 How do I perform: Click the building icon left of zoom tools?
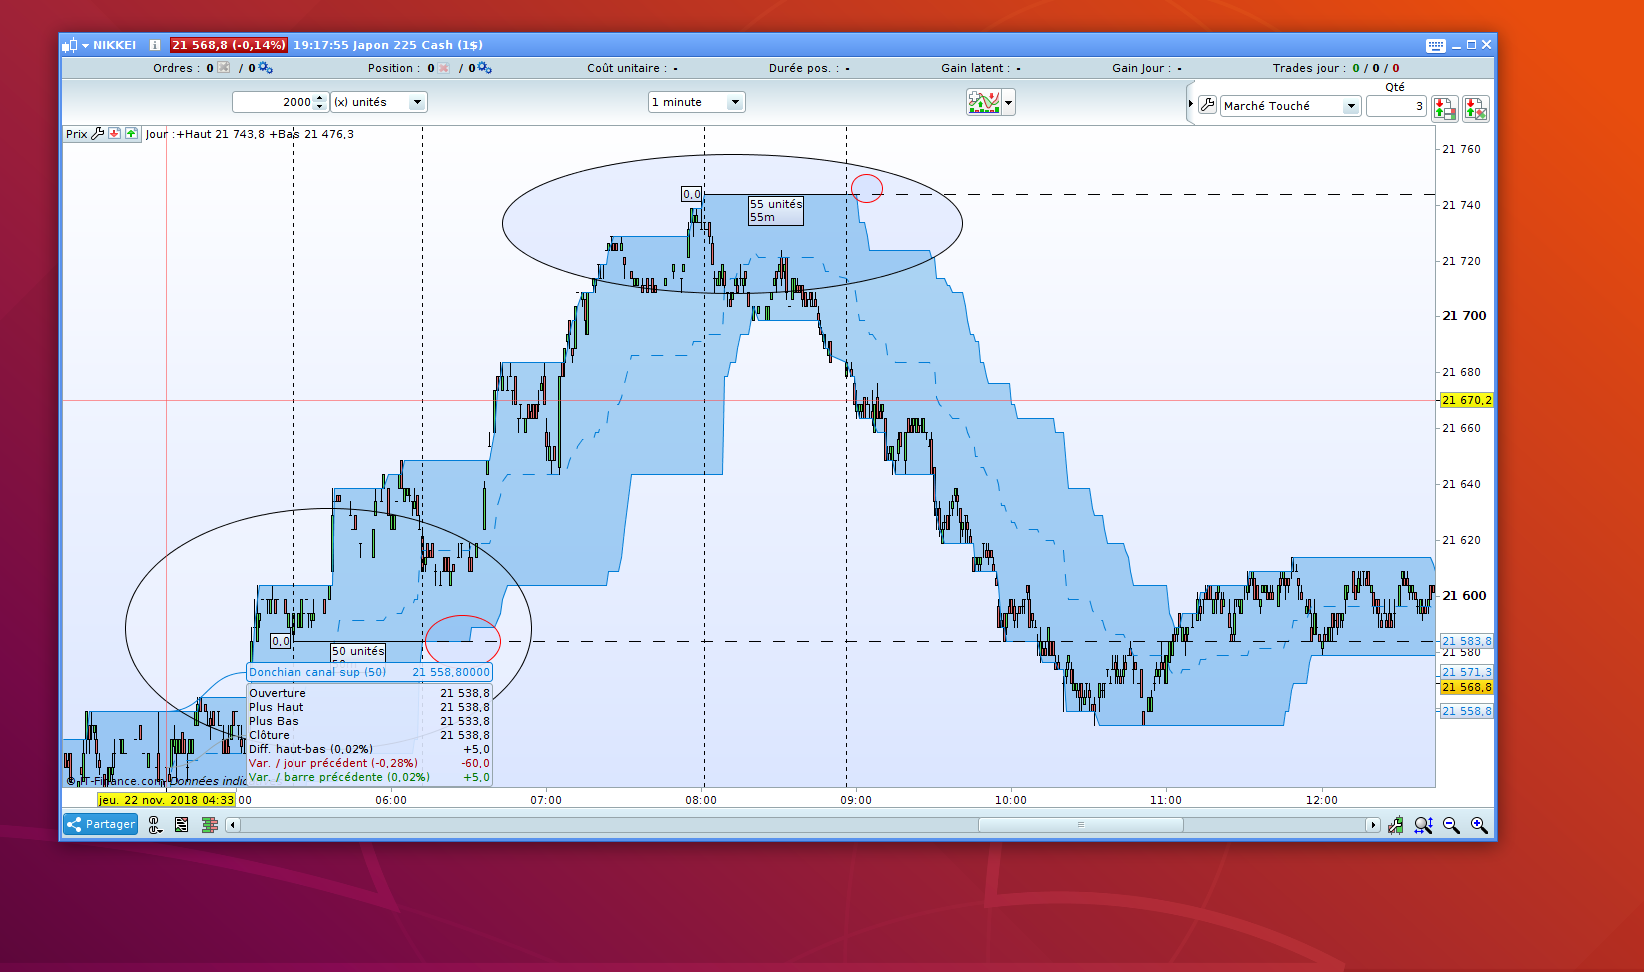click(1395, 825)
